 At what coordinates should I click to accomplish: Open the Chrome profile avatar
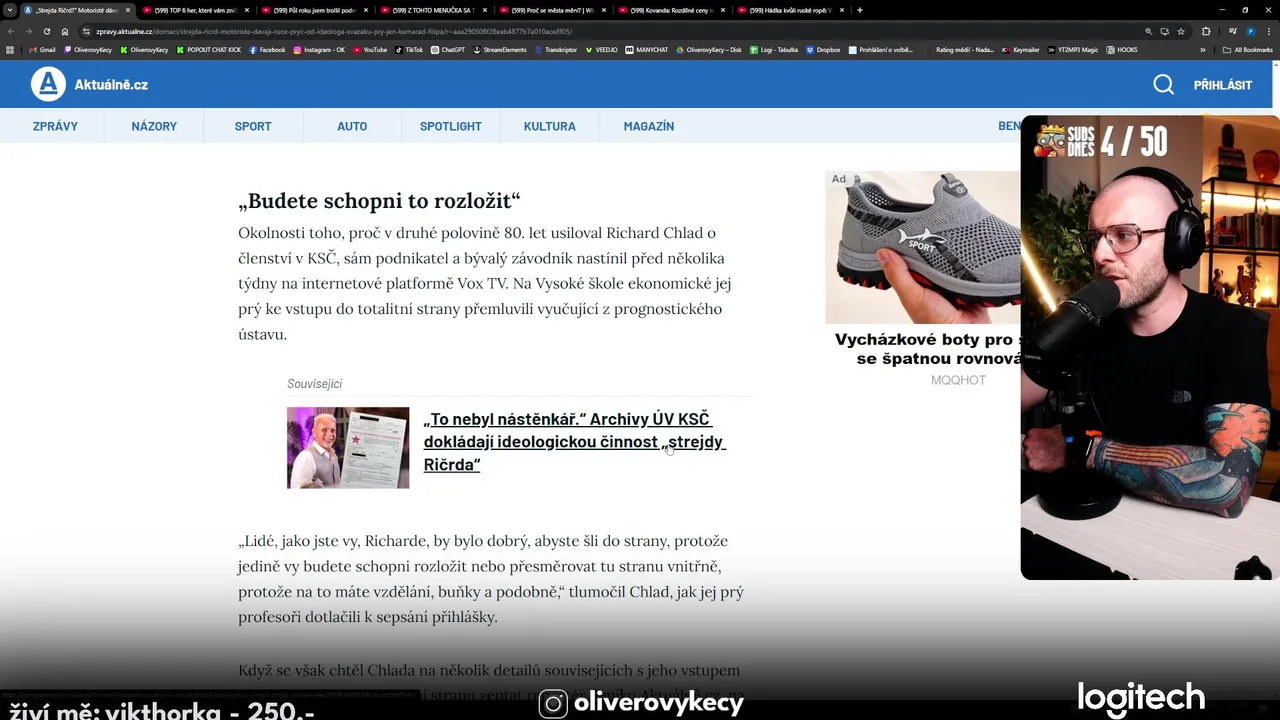[1250, 31]
